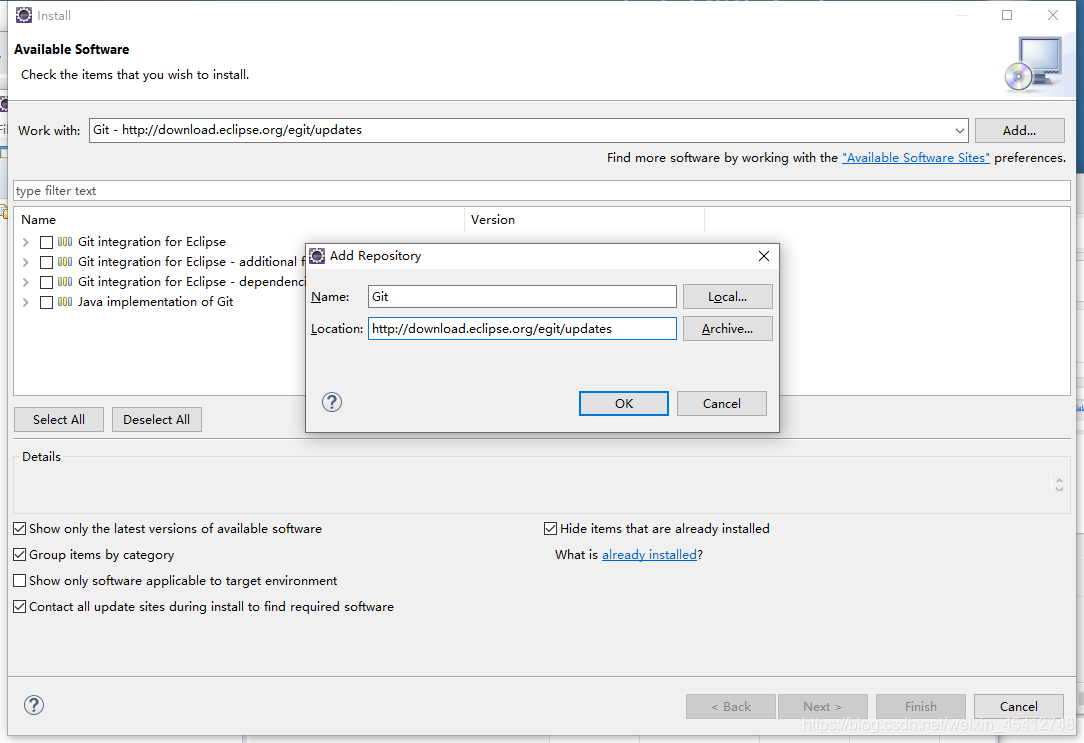
Task: Click the Version column header
Action: point(584,220)
